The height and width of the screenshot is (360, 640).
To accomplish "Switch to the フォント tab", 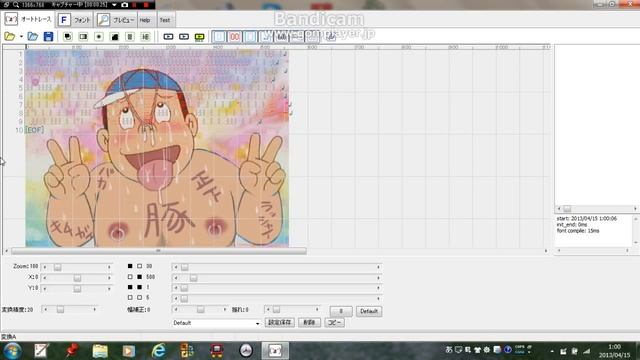I will point(74,20).
